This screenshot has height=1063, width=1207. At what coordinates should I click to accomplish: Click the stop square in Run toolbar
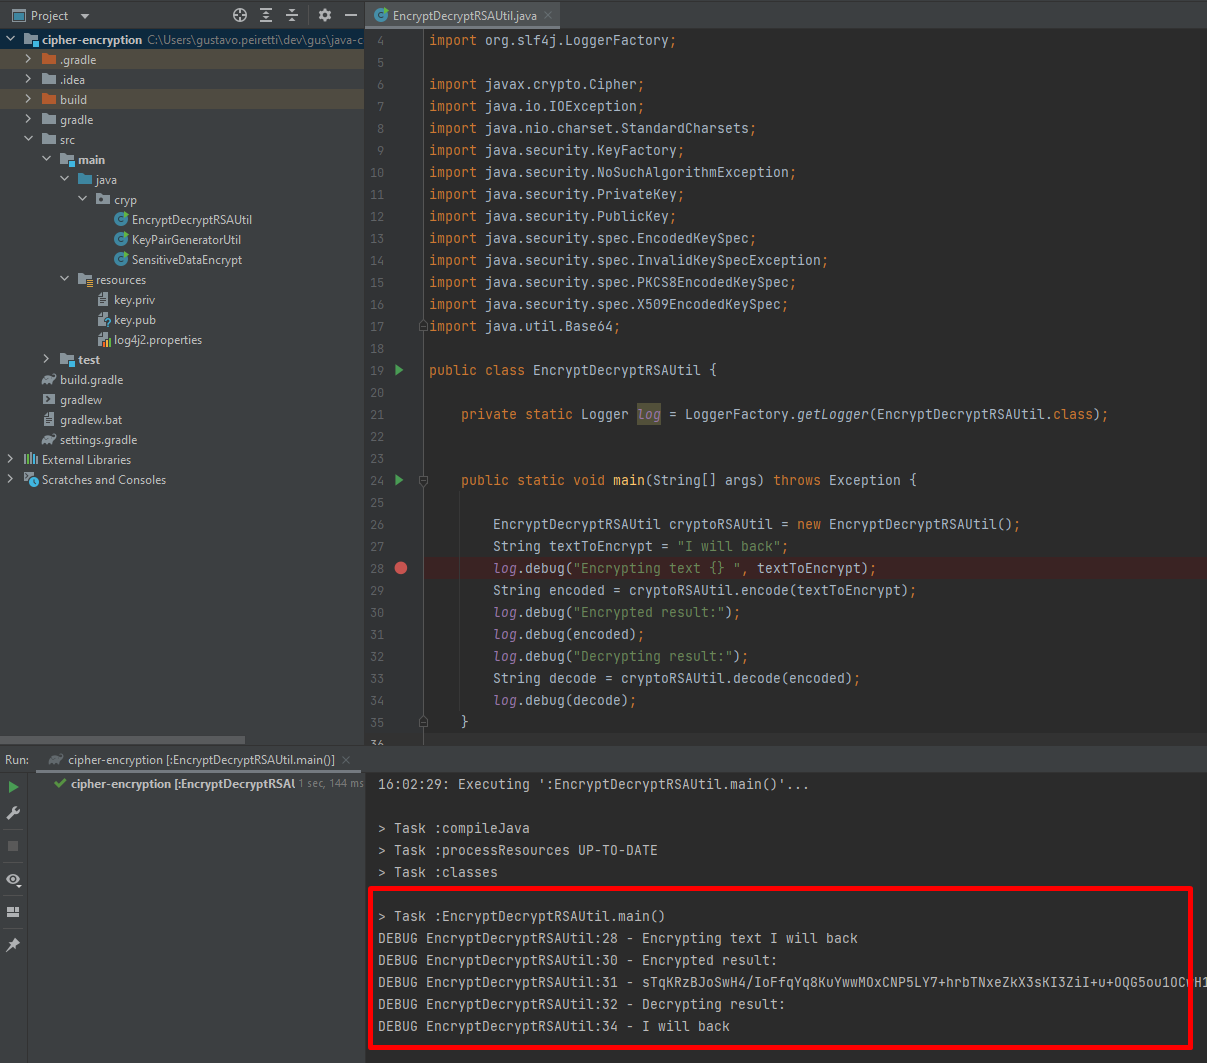pos(13,846)
